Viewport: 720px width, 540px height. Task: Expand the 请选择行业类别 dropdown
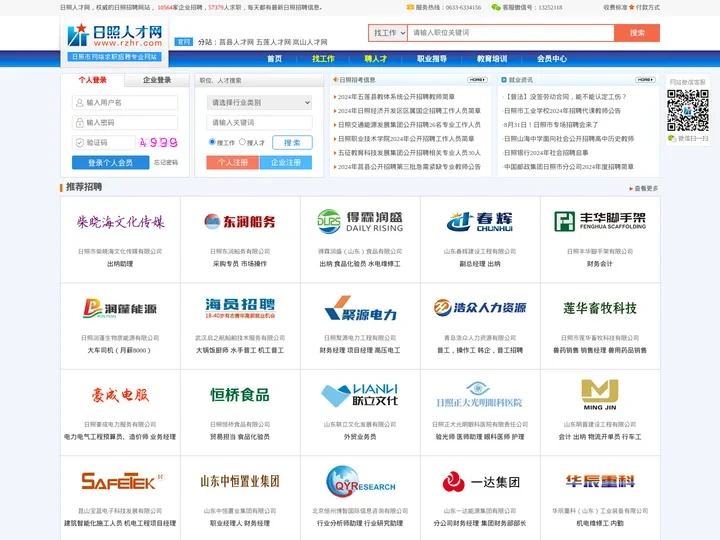259,102
